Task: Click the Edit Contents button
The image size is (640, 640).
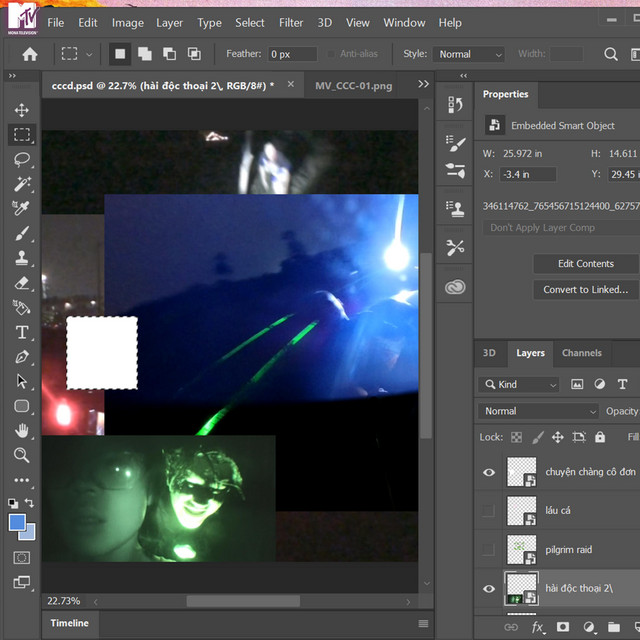Action: (585, 264)
